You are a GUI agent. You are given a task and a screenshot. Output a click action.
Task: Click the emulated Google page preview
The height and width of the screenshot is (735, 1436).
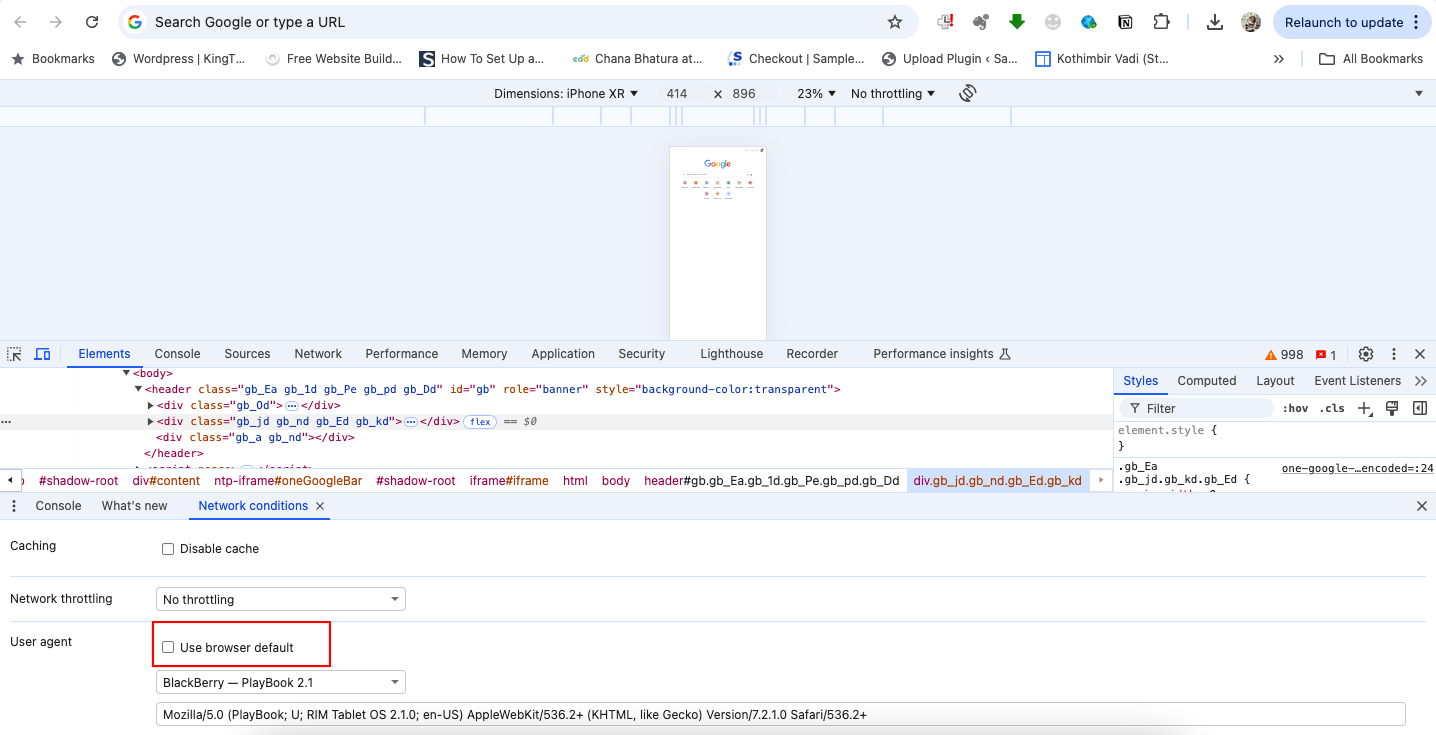click(718, 243)
